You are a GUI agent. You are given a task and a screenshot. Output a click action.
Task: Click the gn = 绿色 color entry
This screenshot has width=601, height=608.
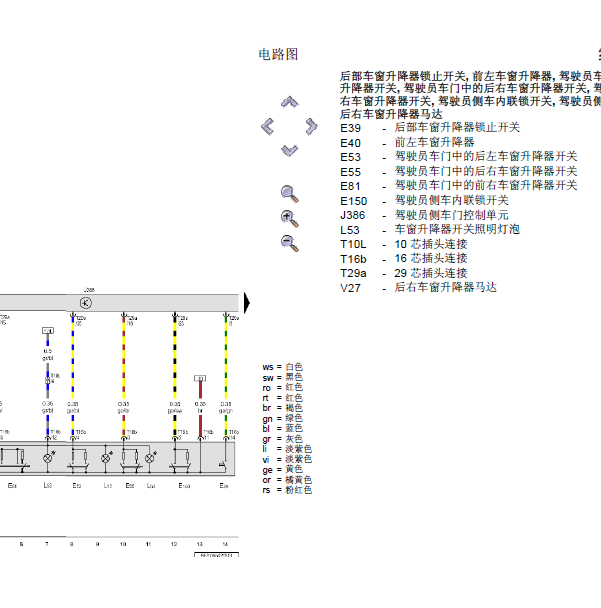click(283, 418)
